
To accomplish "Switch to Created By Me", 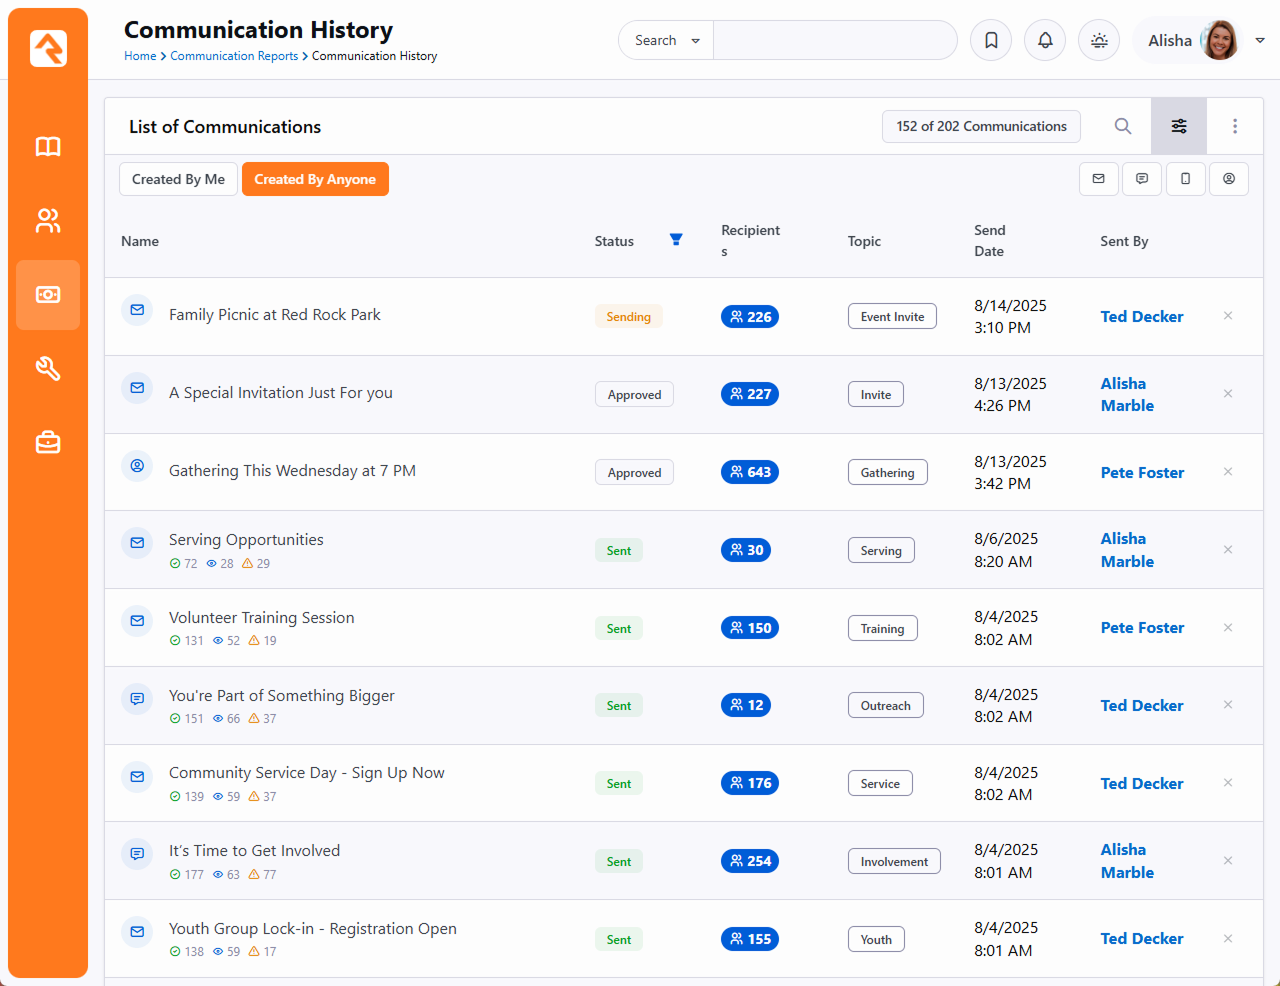I will click(x=178, y=179).
